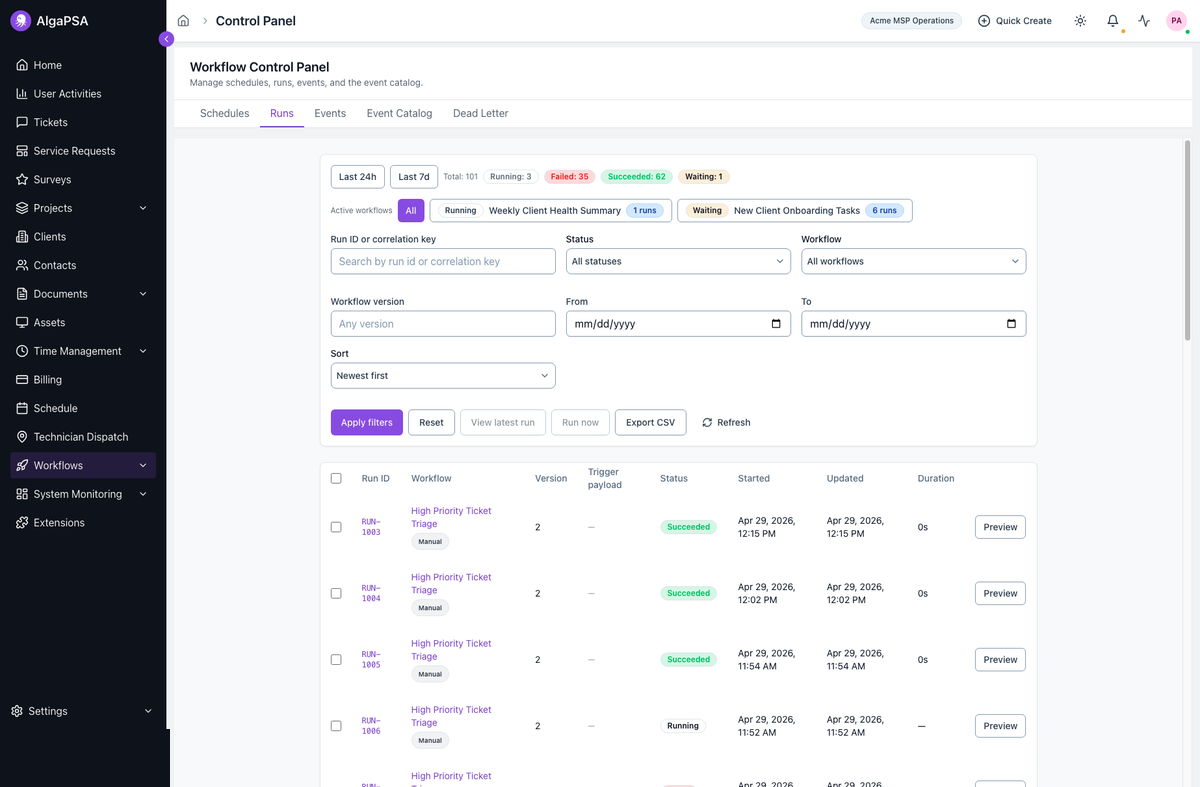Toggle the light/dark theme icon

[x=1080, y=21]
